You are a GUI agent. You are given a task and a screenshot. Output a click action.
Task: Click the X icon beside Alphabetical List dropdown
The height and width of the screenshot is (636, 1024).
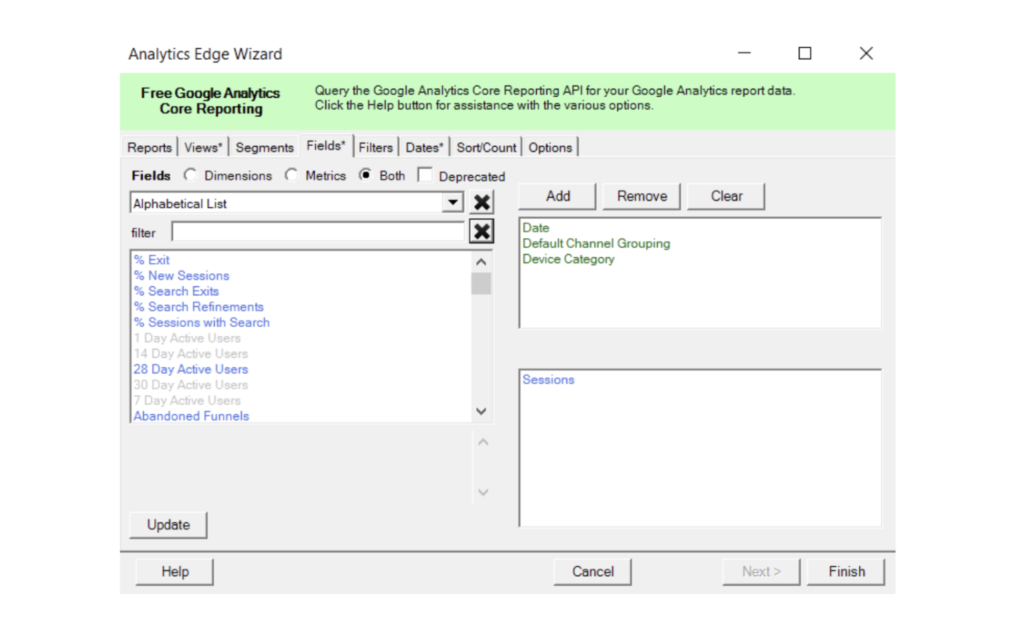click(x=482, y=203)
